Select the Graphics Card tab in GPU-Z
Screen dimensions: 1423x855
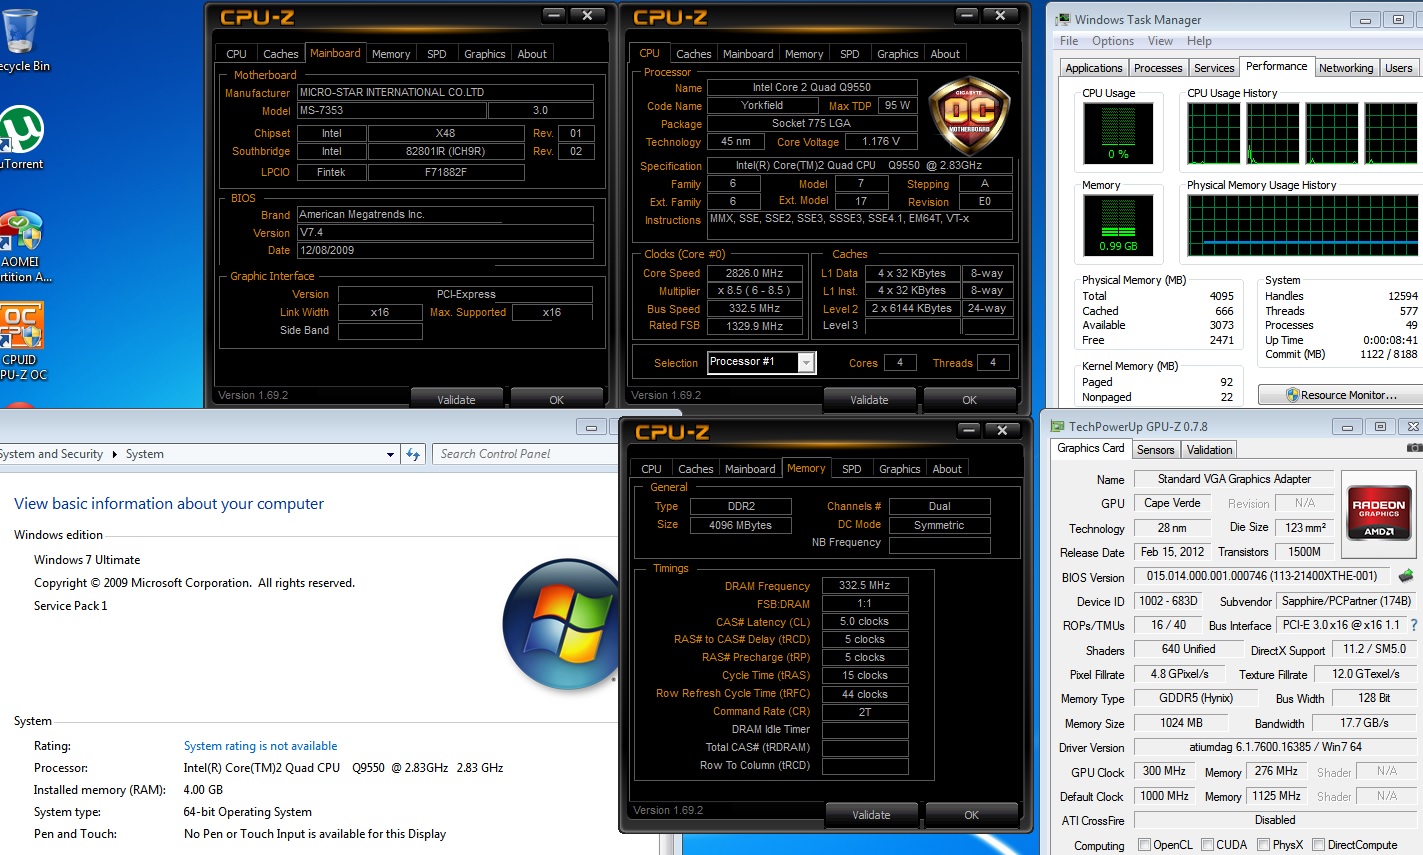[x=1091, y=448]
